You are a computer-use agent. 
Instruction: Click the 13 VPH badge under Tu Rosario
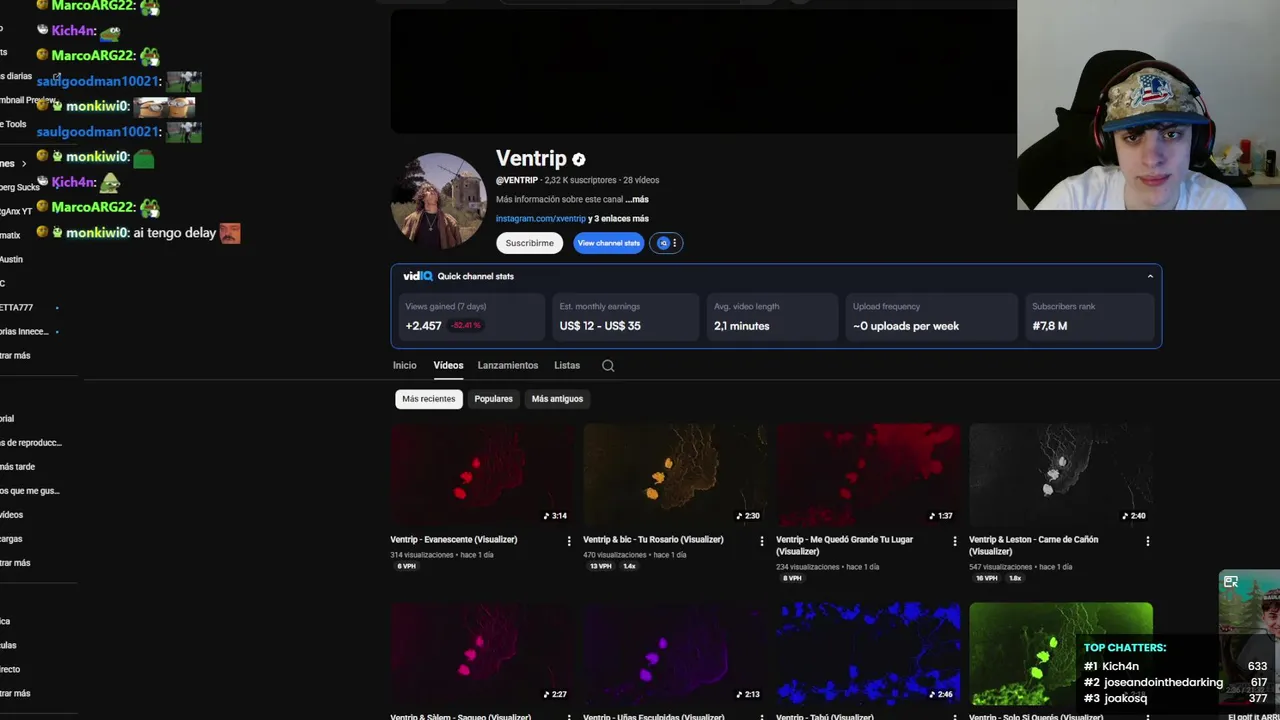coord(600,566)
